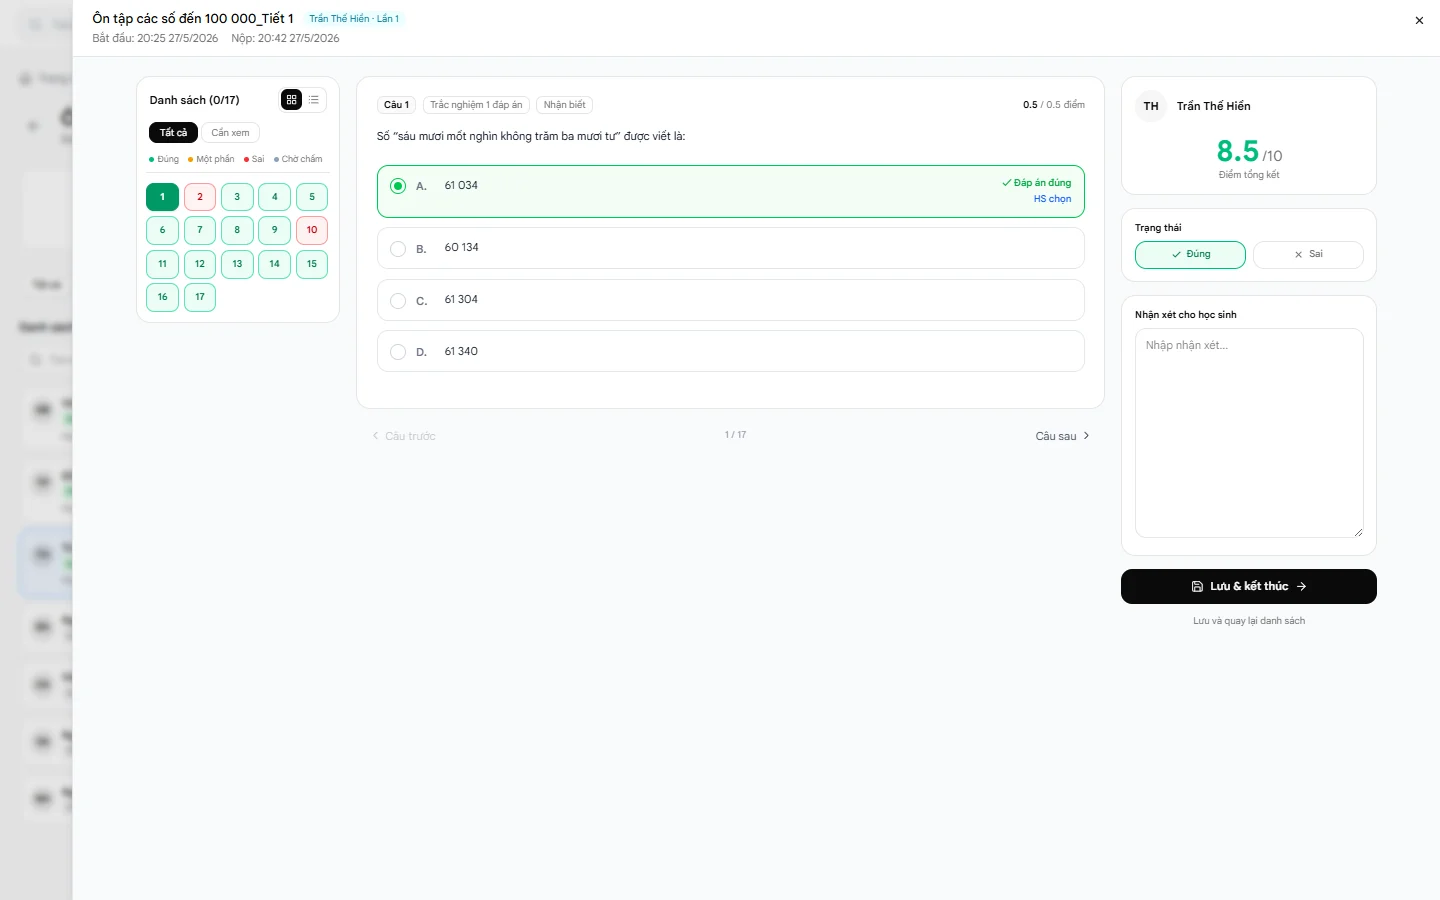Select the 'Cần xem' filter tab
Viewport: 1440px width, 900px height.
(230, 133)
